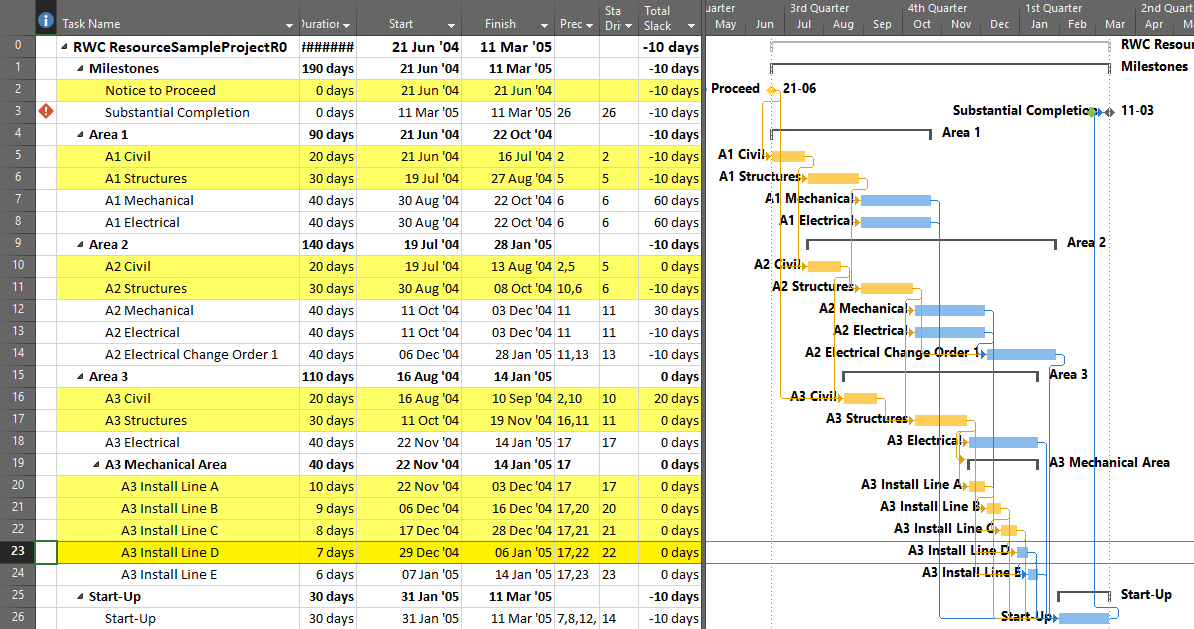Click the Start-Up blue Gantt bar
This screenshot has height=629, width=1194.
coord(1084,618)
